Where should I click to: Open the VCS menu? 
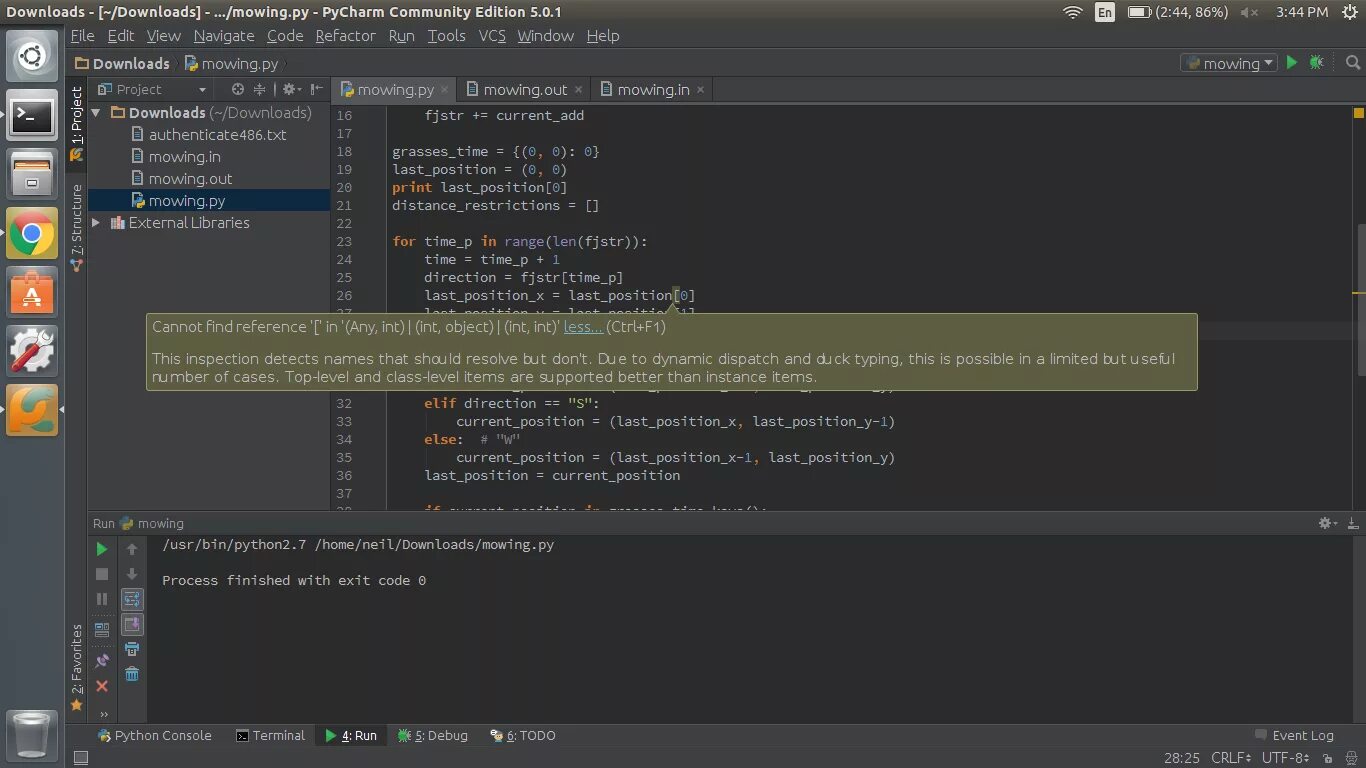tap(492, 36)
